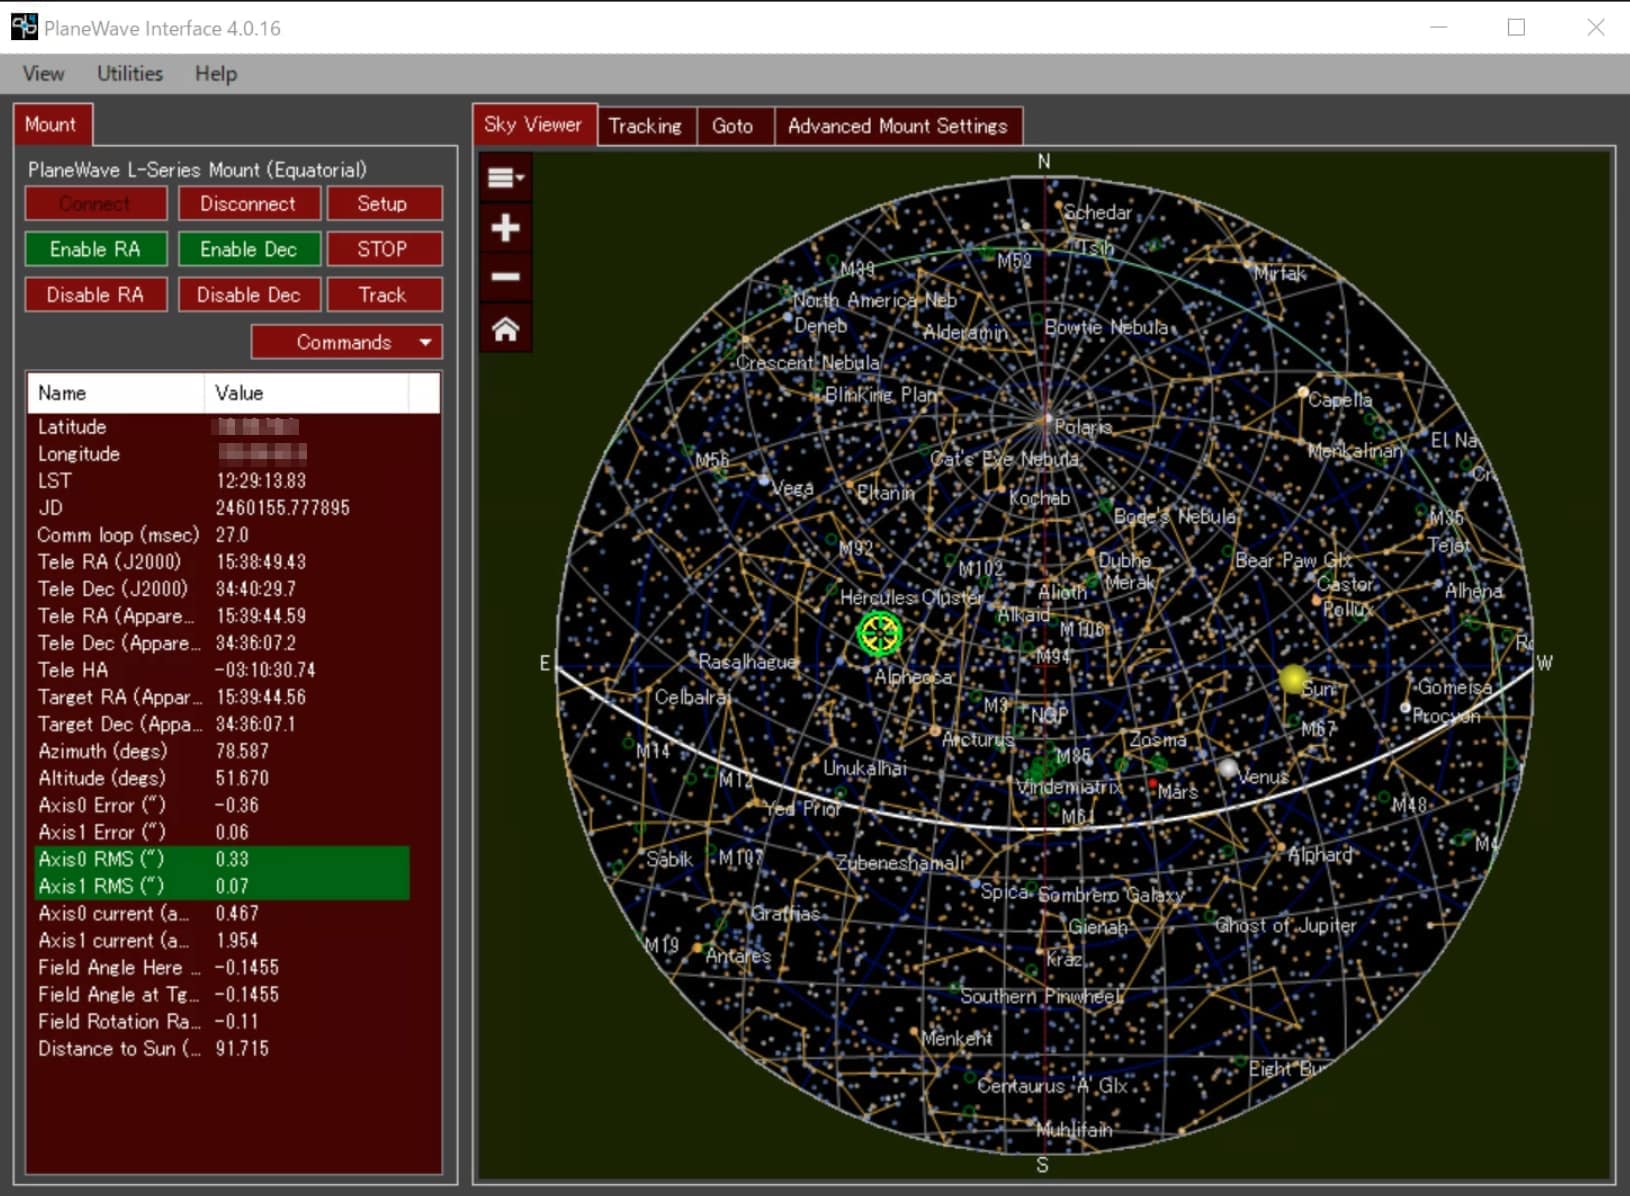Open the sky viewer hamburger menu icon

[505, 178]
